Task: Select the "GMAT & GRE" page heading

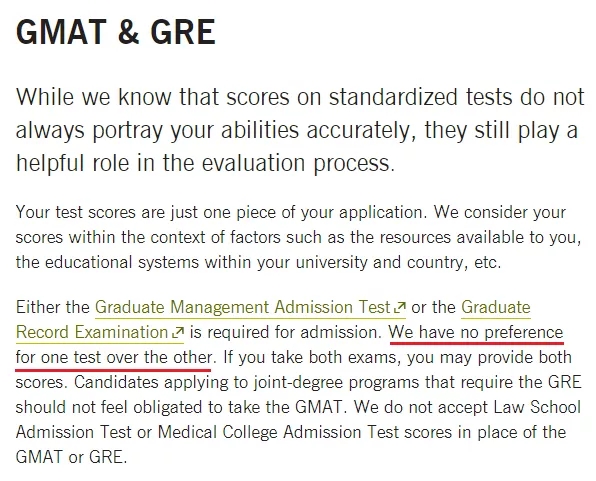Action: [x=116, y=32]
